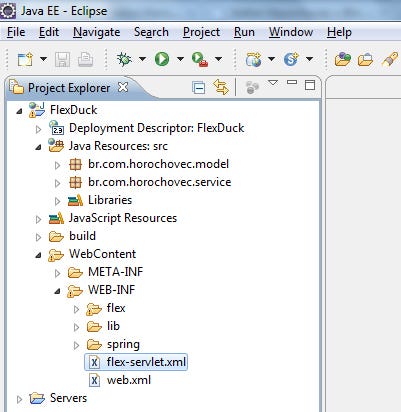Expand br.com.horochovec.service package
The image size is (401, 412).
58,183
